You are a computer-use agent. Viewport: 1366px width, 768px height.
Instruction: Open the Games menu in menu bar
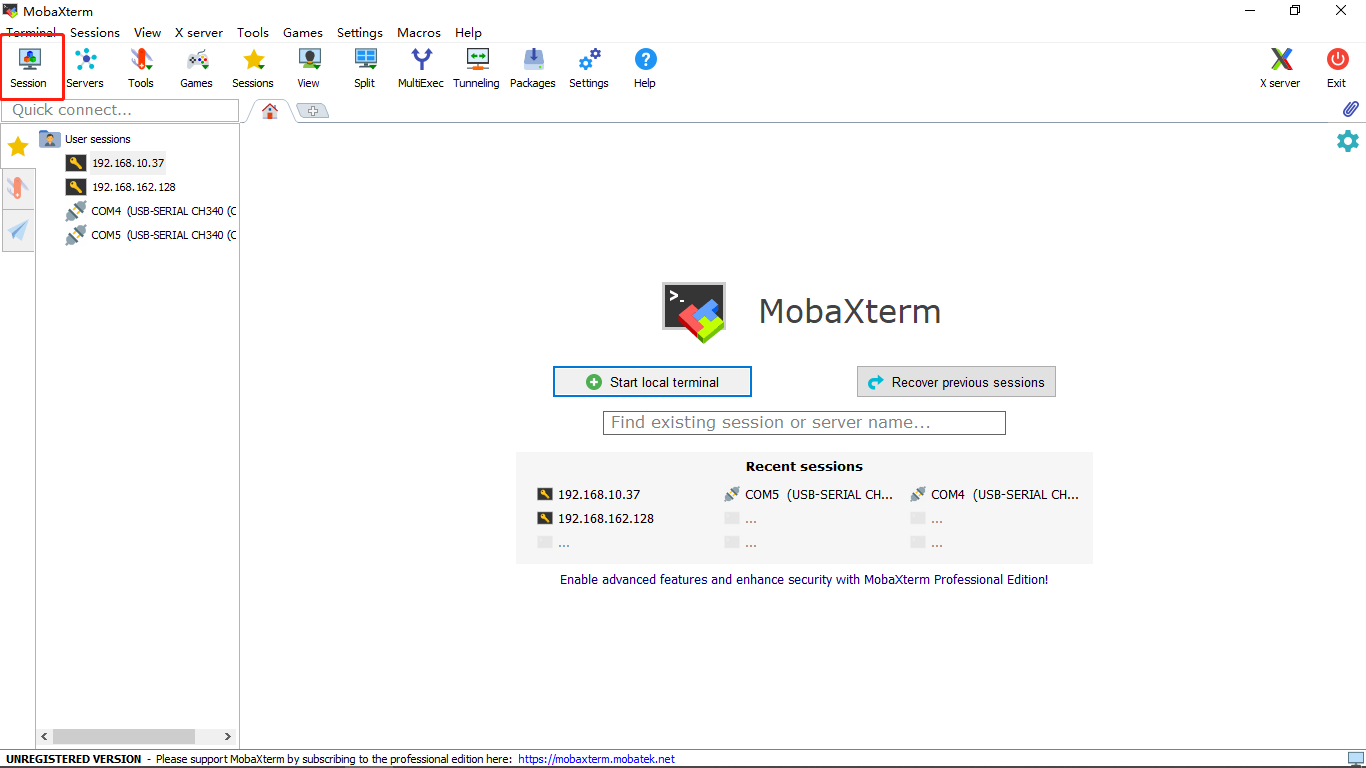[303, 33]
